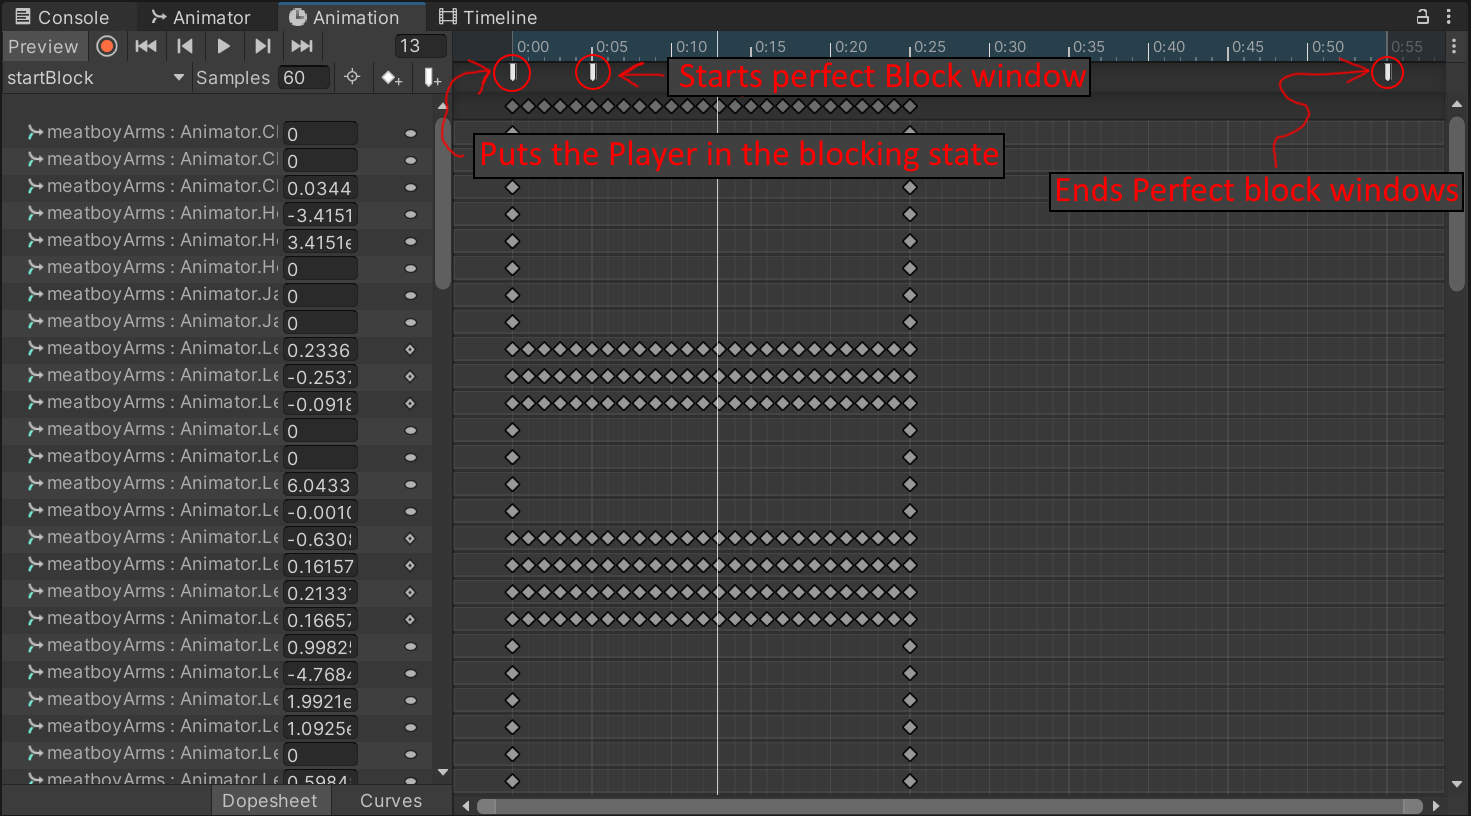Open the window's three-dot options menu

click(1449, 17)
